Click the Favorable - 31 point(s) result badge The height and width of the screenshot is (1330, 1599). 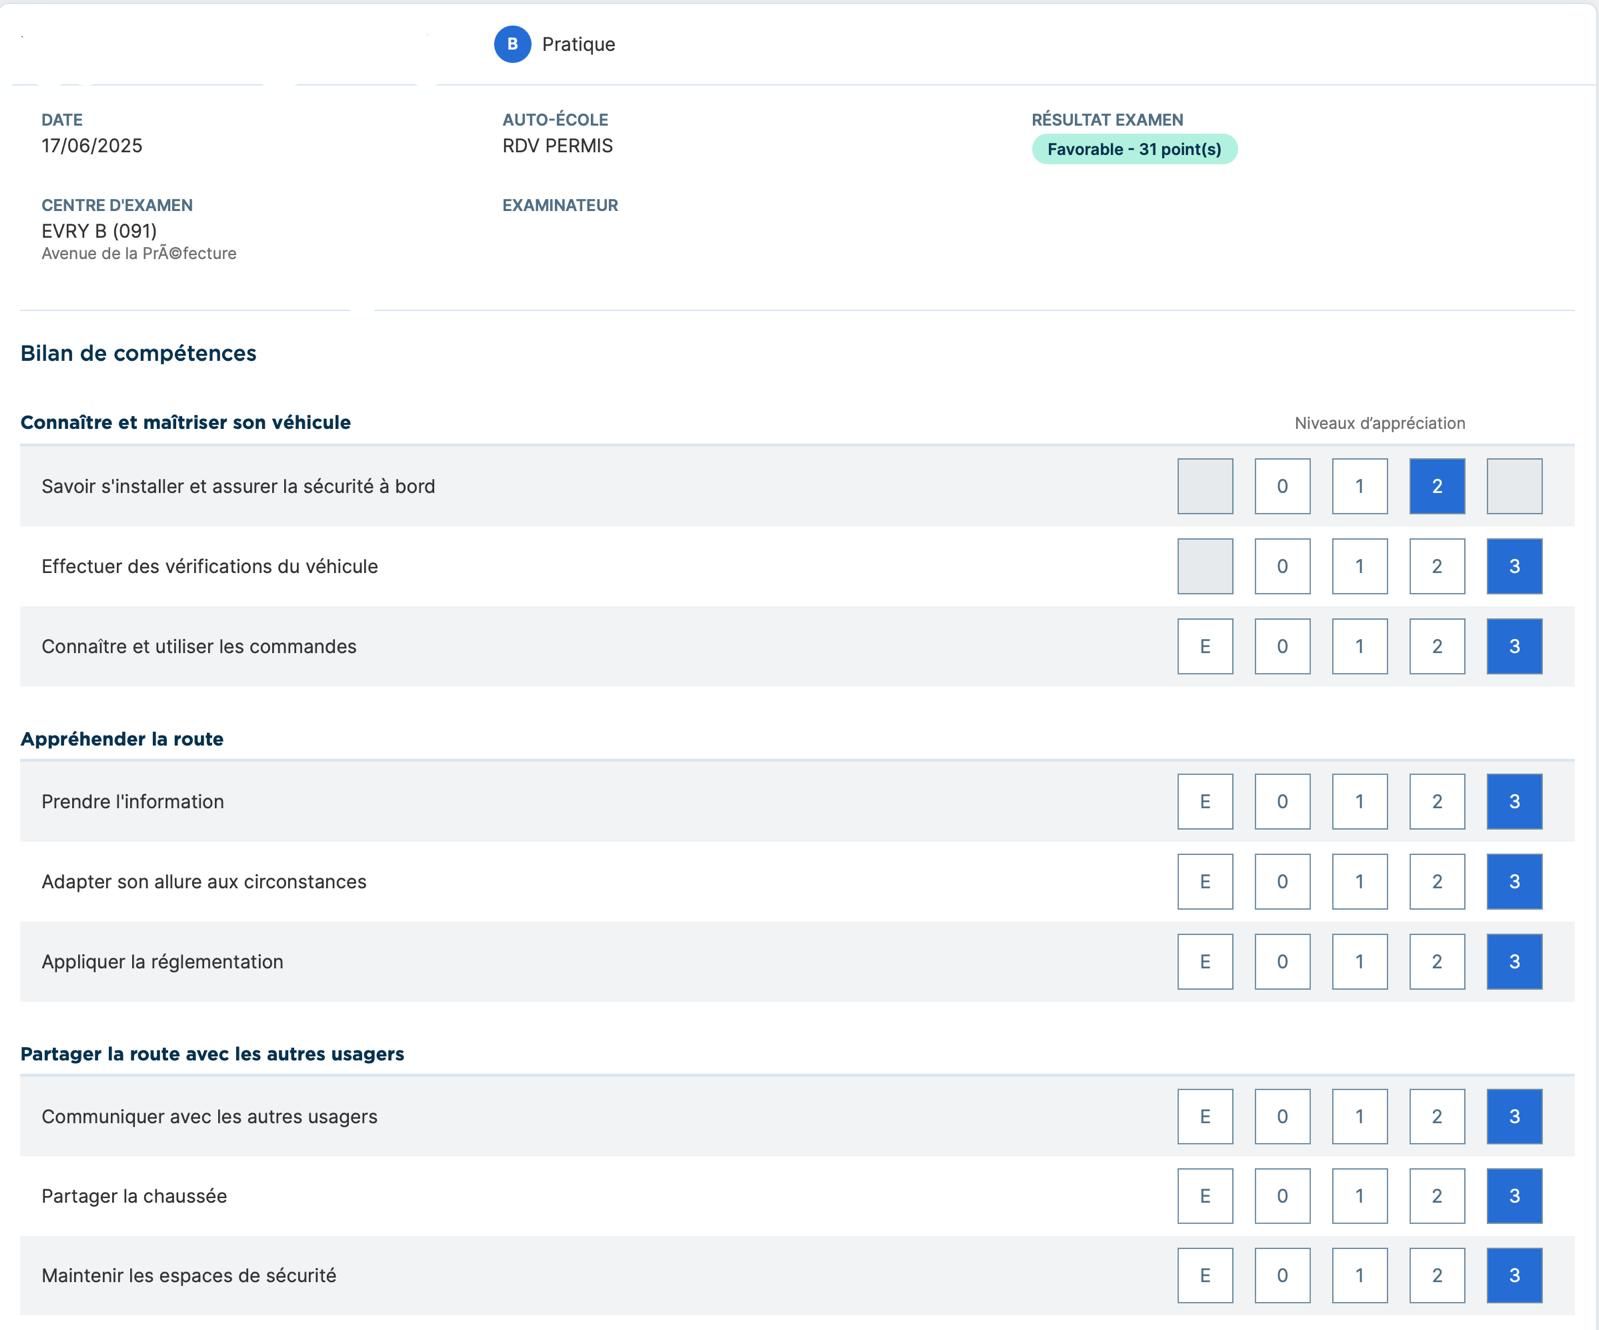click(1134, 149)
